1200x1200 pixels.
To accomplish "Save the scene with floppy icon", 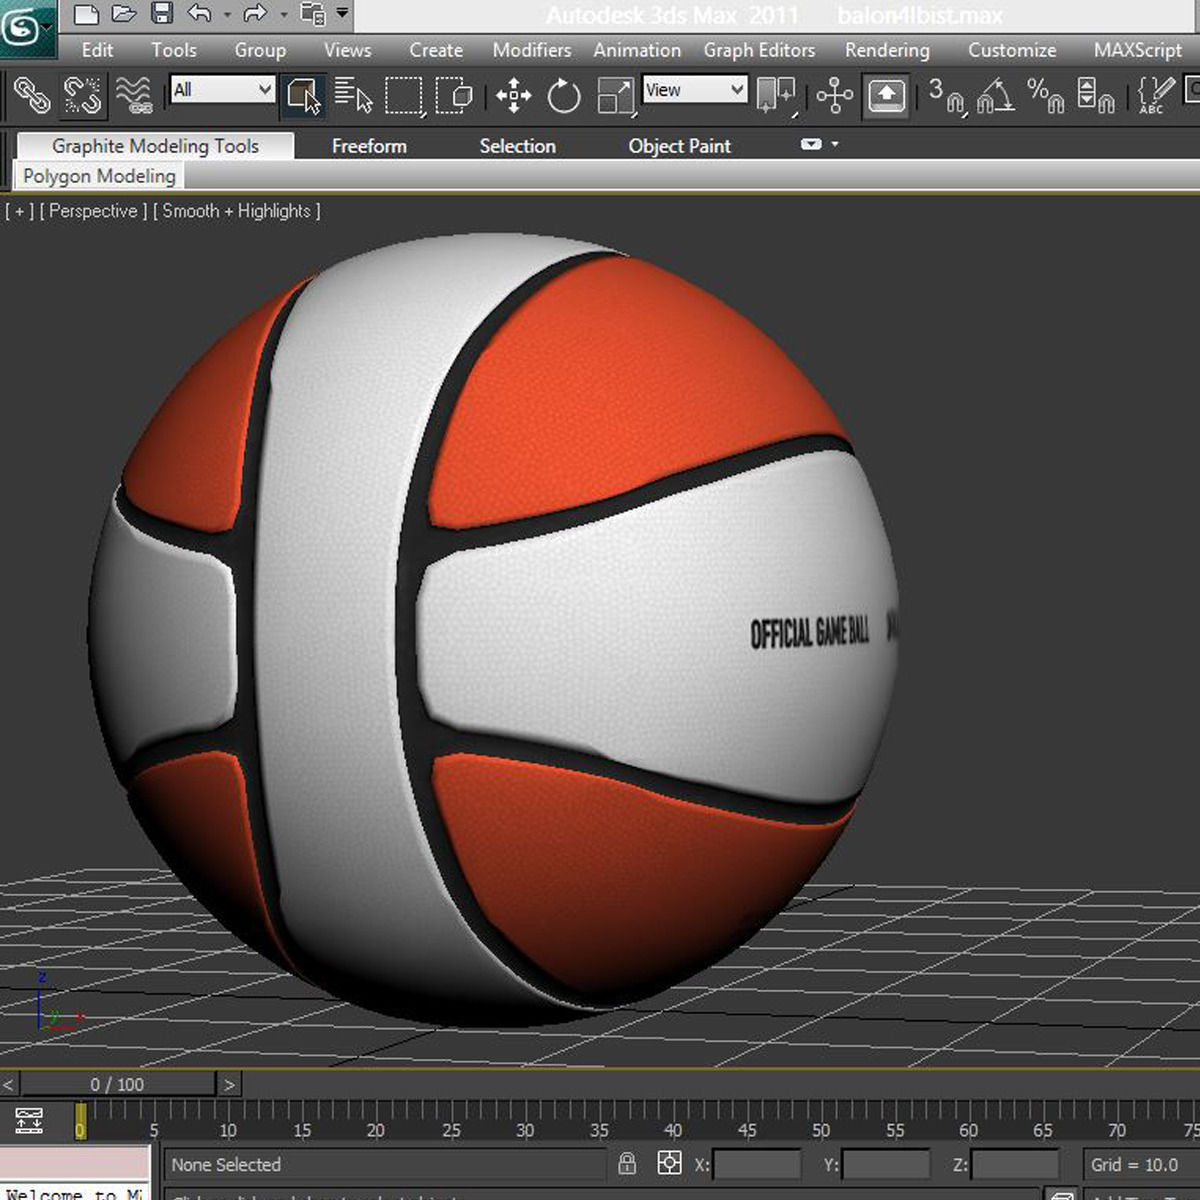I will click(x=161, y=14).
